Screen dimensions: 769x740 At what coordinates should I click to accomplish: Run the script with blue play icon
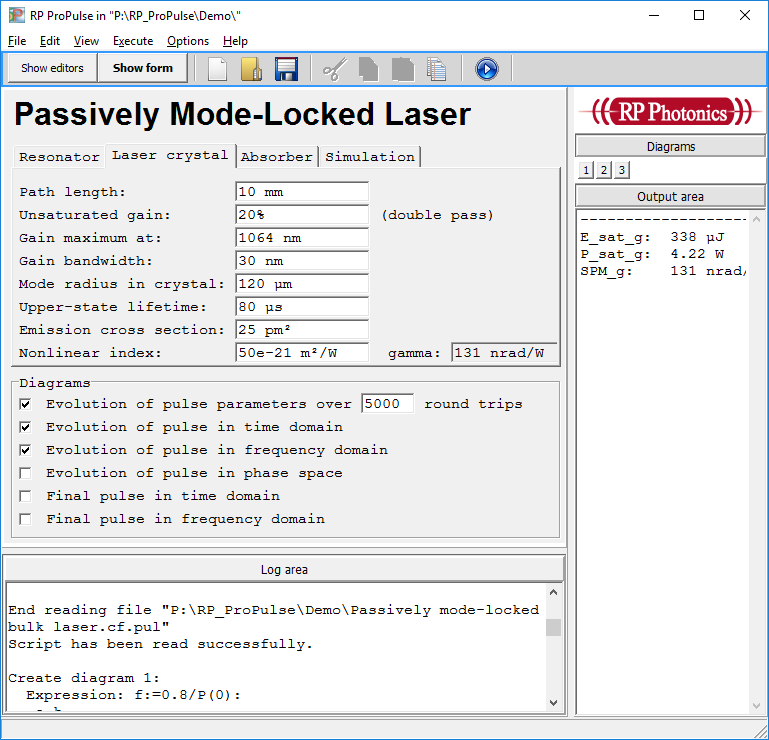(x=487, y=69)
